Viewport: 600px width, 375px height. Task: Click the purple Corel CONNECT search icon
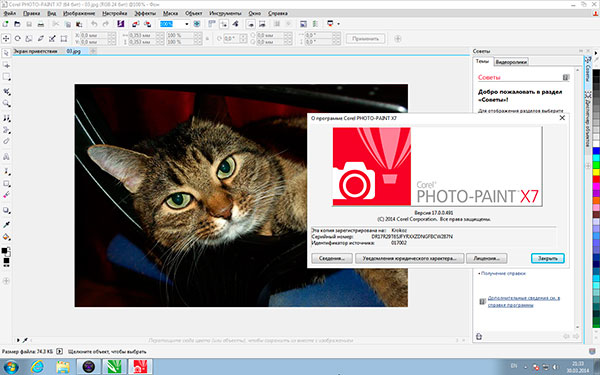pyautogui.click(x=121, y=24)
